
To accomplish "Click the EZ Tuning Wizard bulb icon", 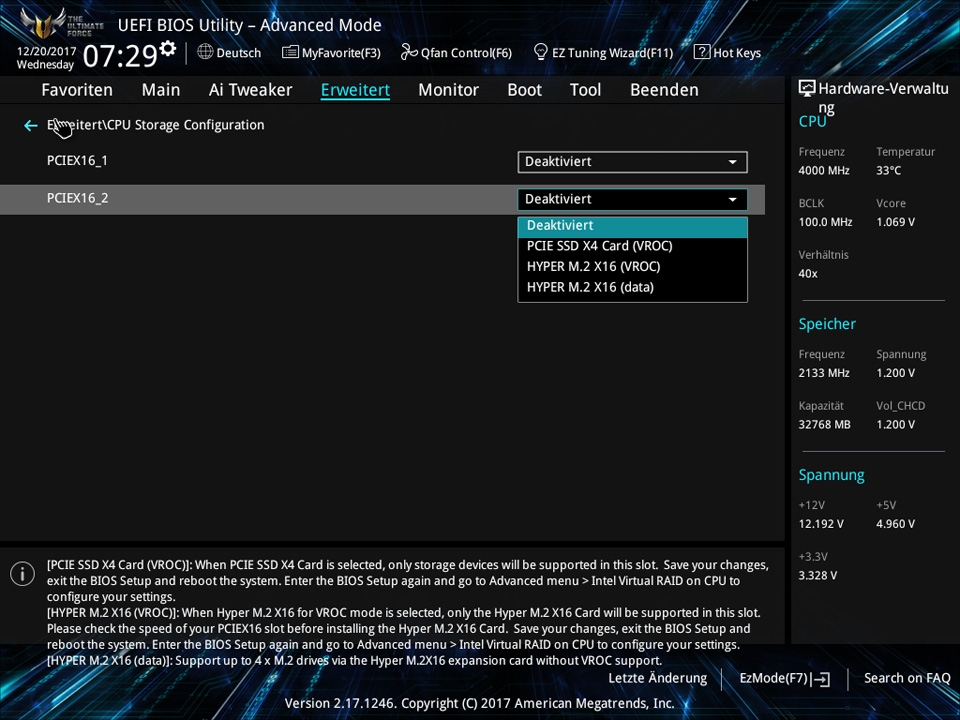I will coord(541,52).
